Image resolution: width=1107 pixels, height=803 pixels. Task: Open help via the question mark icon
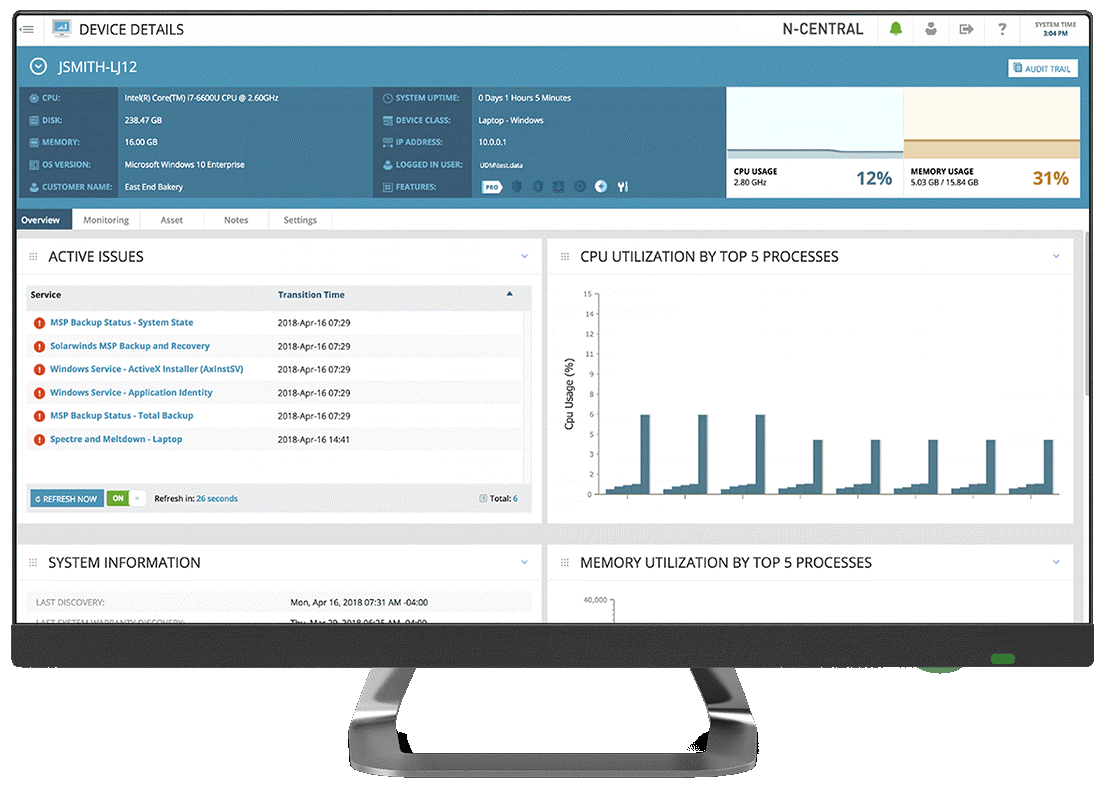click(1001, 29)
